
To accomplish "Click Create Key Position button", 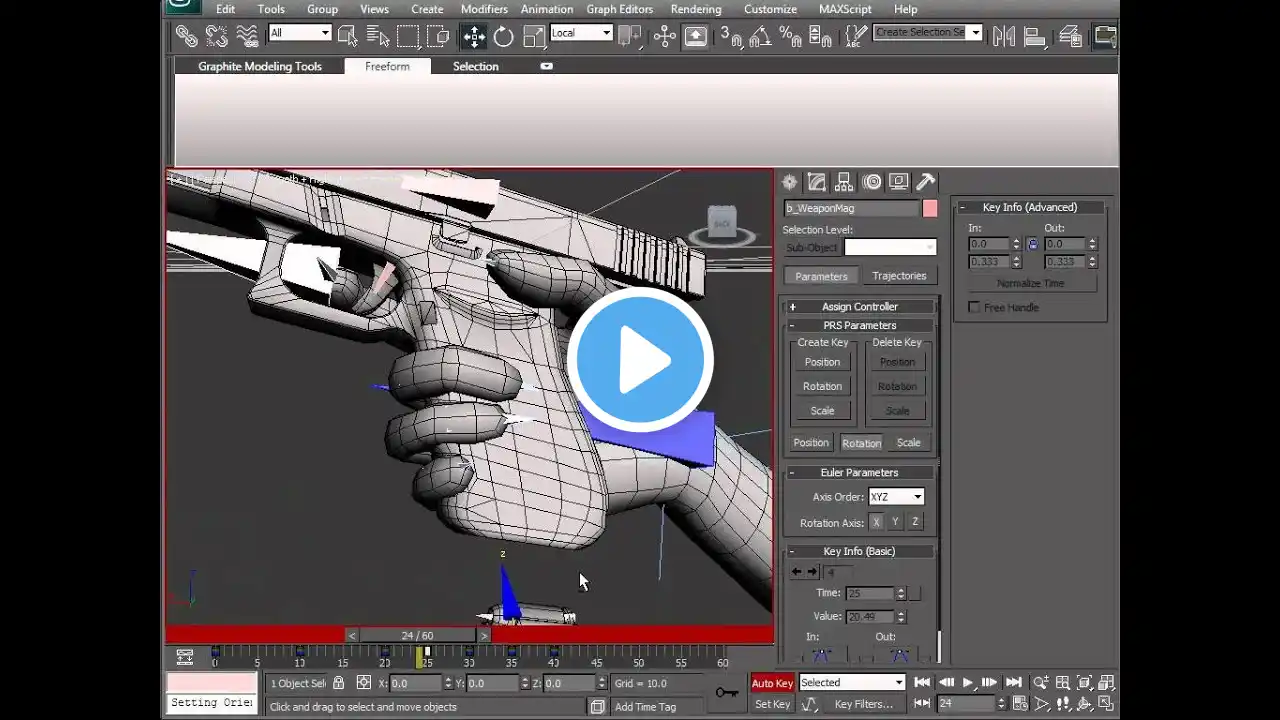I will [822, 362].
